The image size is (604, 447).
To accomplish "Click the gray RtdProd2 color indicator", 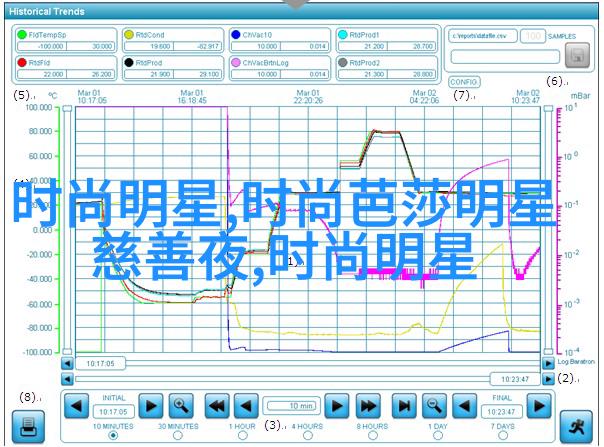I will (x=342, y=62).
